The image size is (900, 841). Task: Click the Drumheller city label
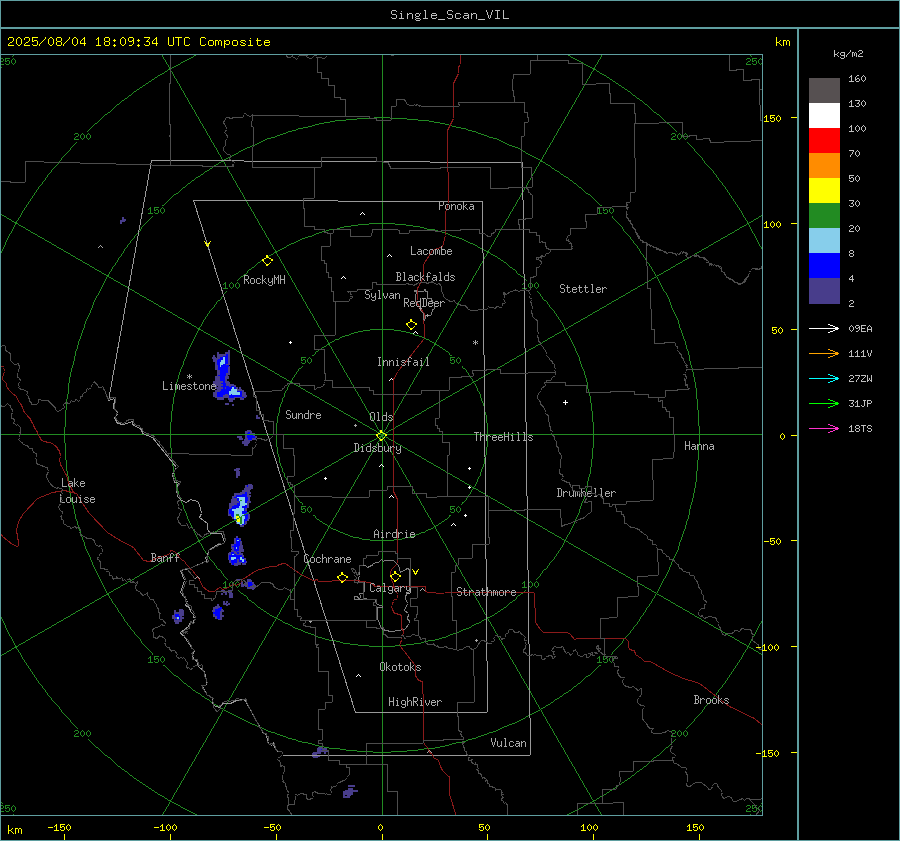pos(586,493)
